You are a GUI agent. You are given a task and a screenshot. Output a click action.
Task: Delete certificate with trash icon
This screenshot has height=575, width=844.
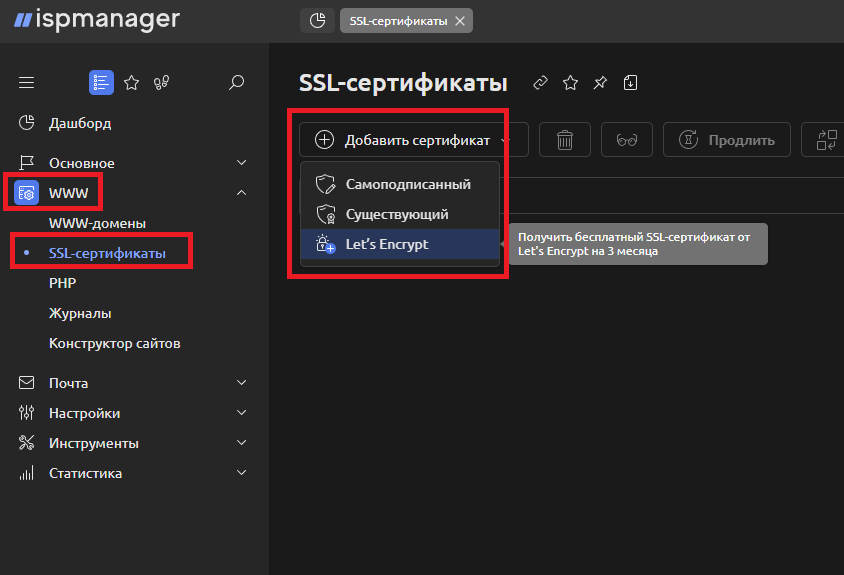(565, 140)
